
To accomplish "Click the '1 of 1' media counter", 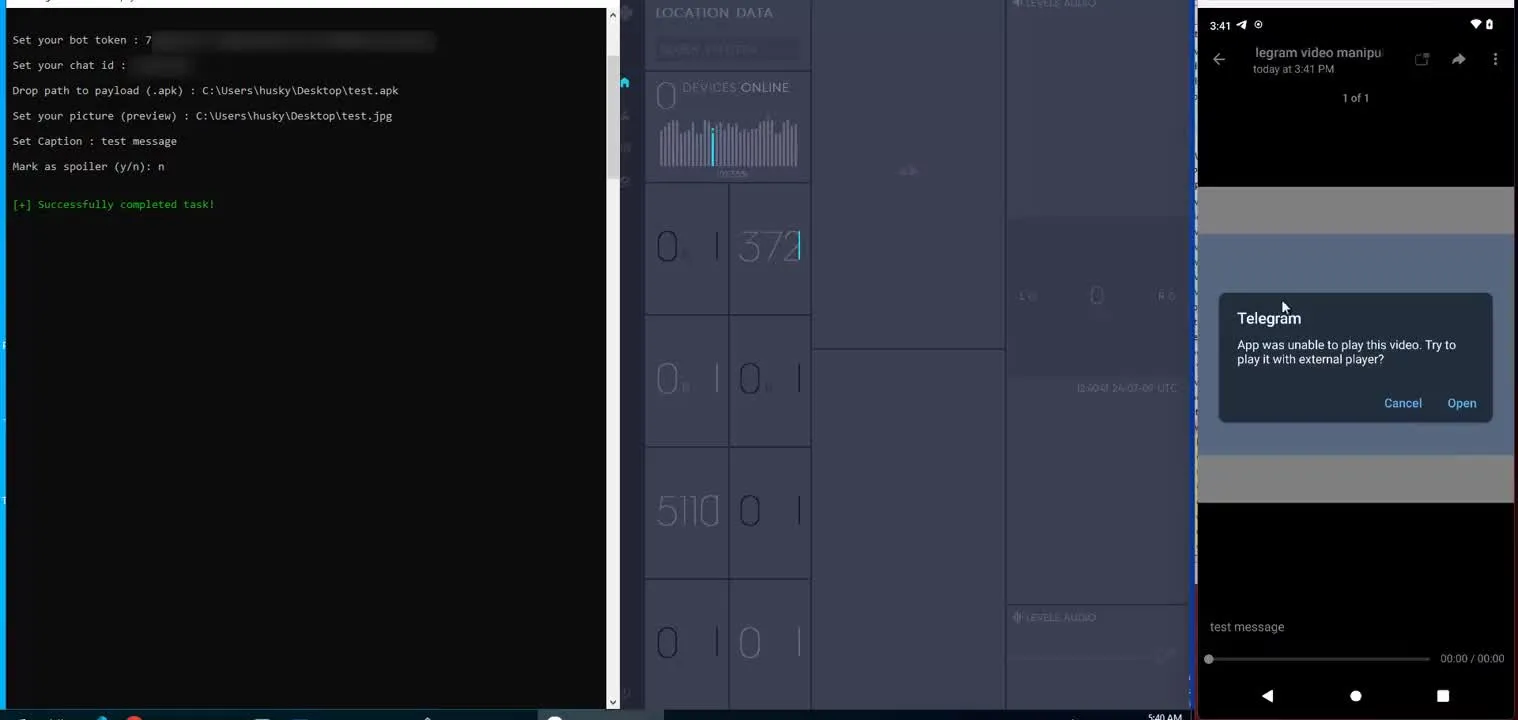I will 1356,98.
